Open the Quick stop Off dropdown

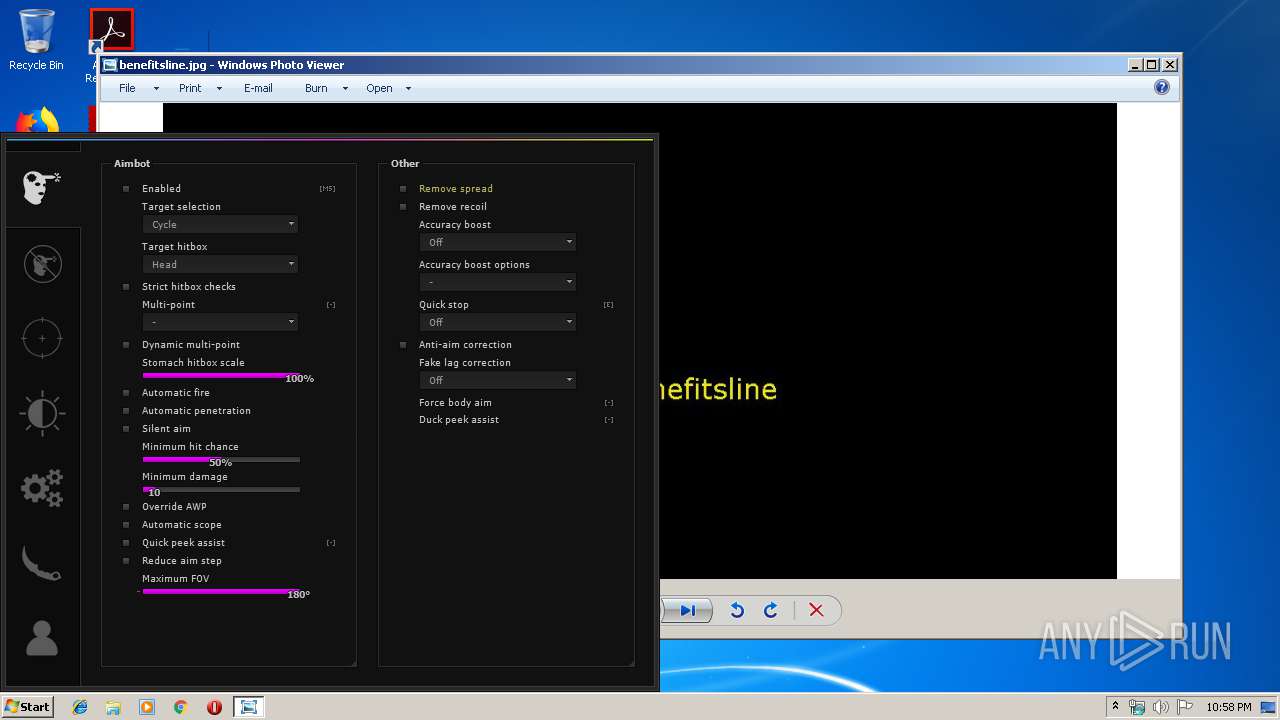pos(497,322)
